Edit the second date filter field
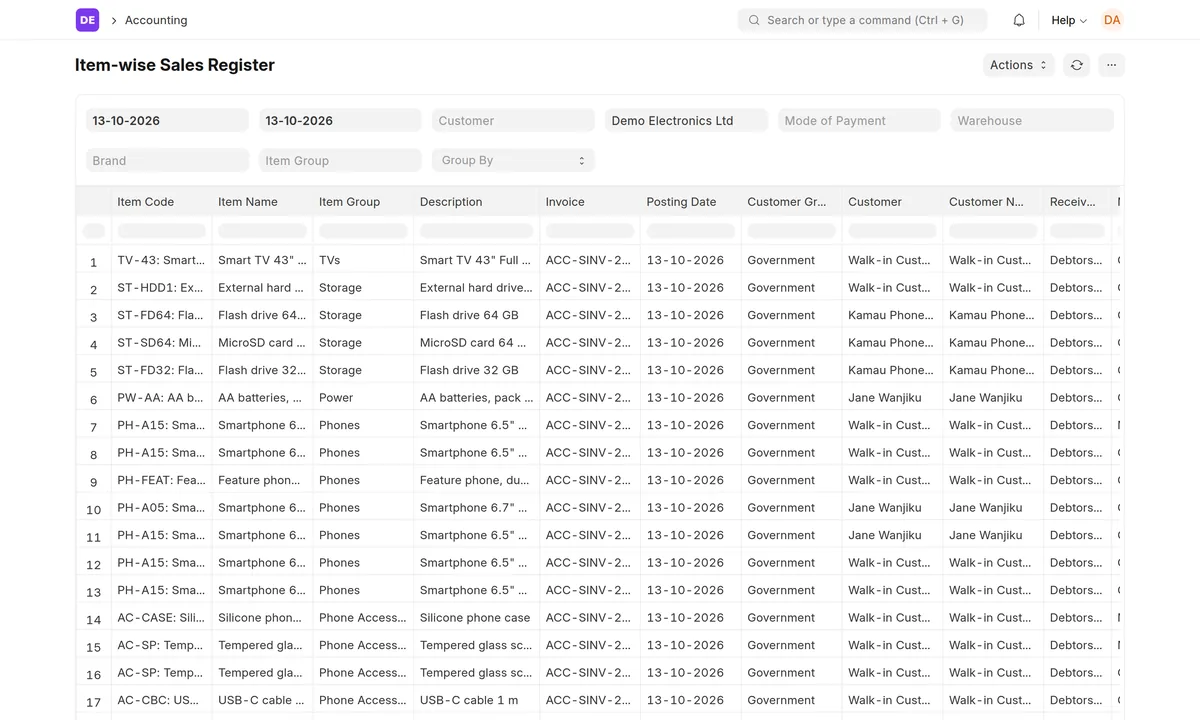 (x=340, y=120)
